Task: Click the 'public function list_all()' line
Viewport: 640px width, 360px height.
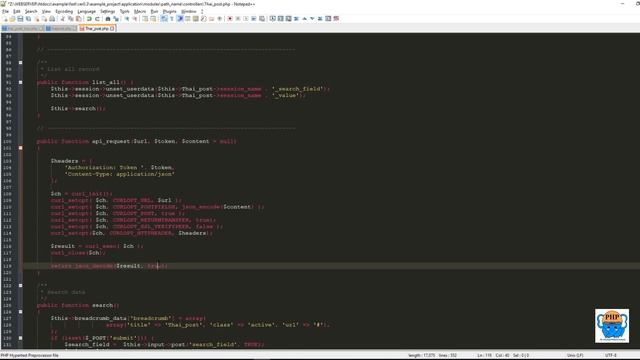Action: 85,82
